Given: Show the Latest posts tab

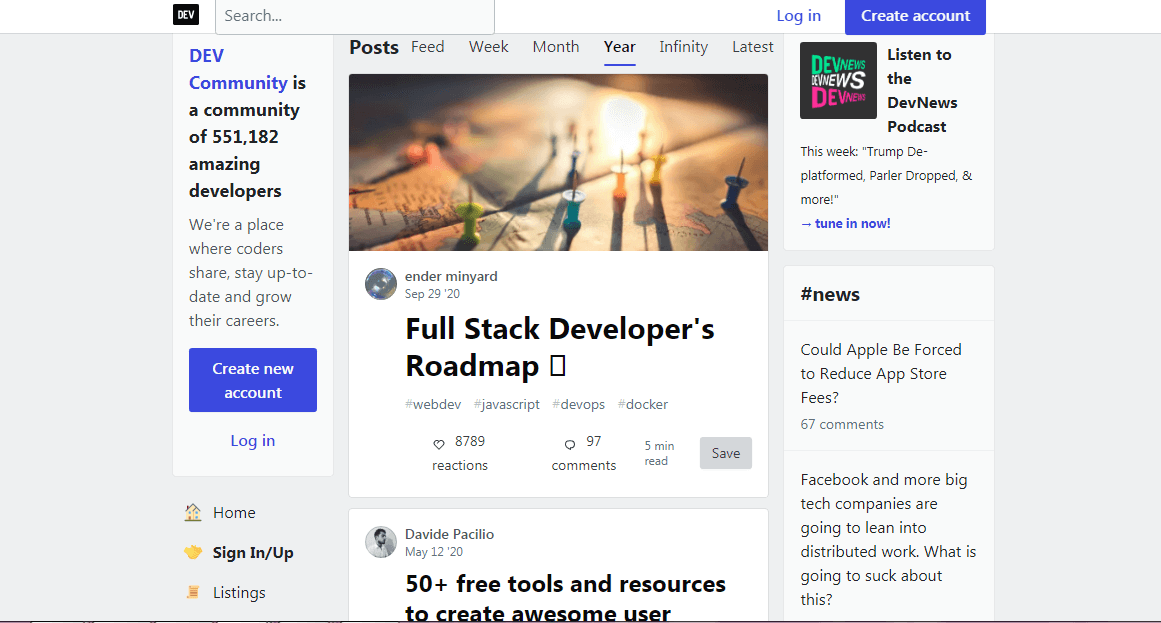Looking at the screenshot, I should coord(752,47).
